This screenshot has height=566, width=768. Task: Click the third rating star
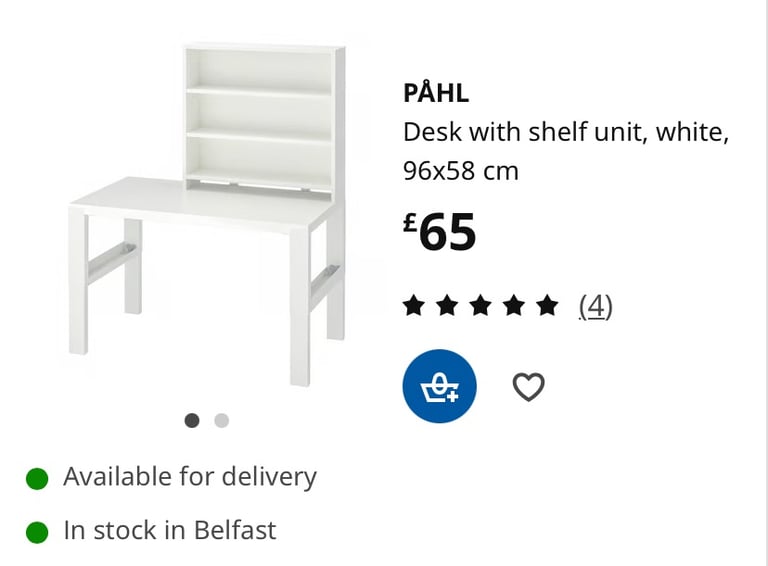(x=480, y=306)
